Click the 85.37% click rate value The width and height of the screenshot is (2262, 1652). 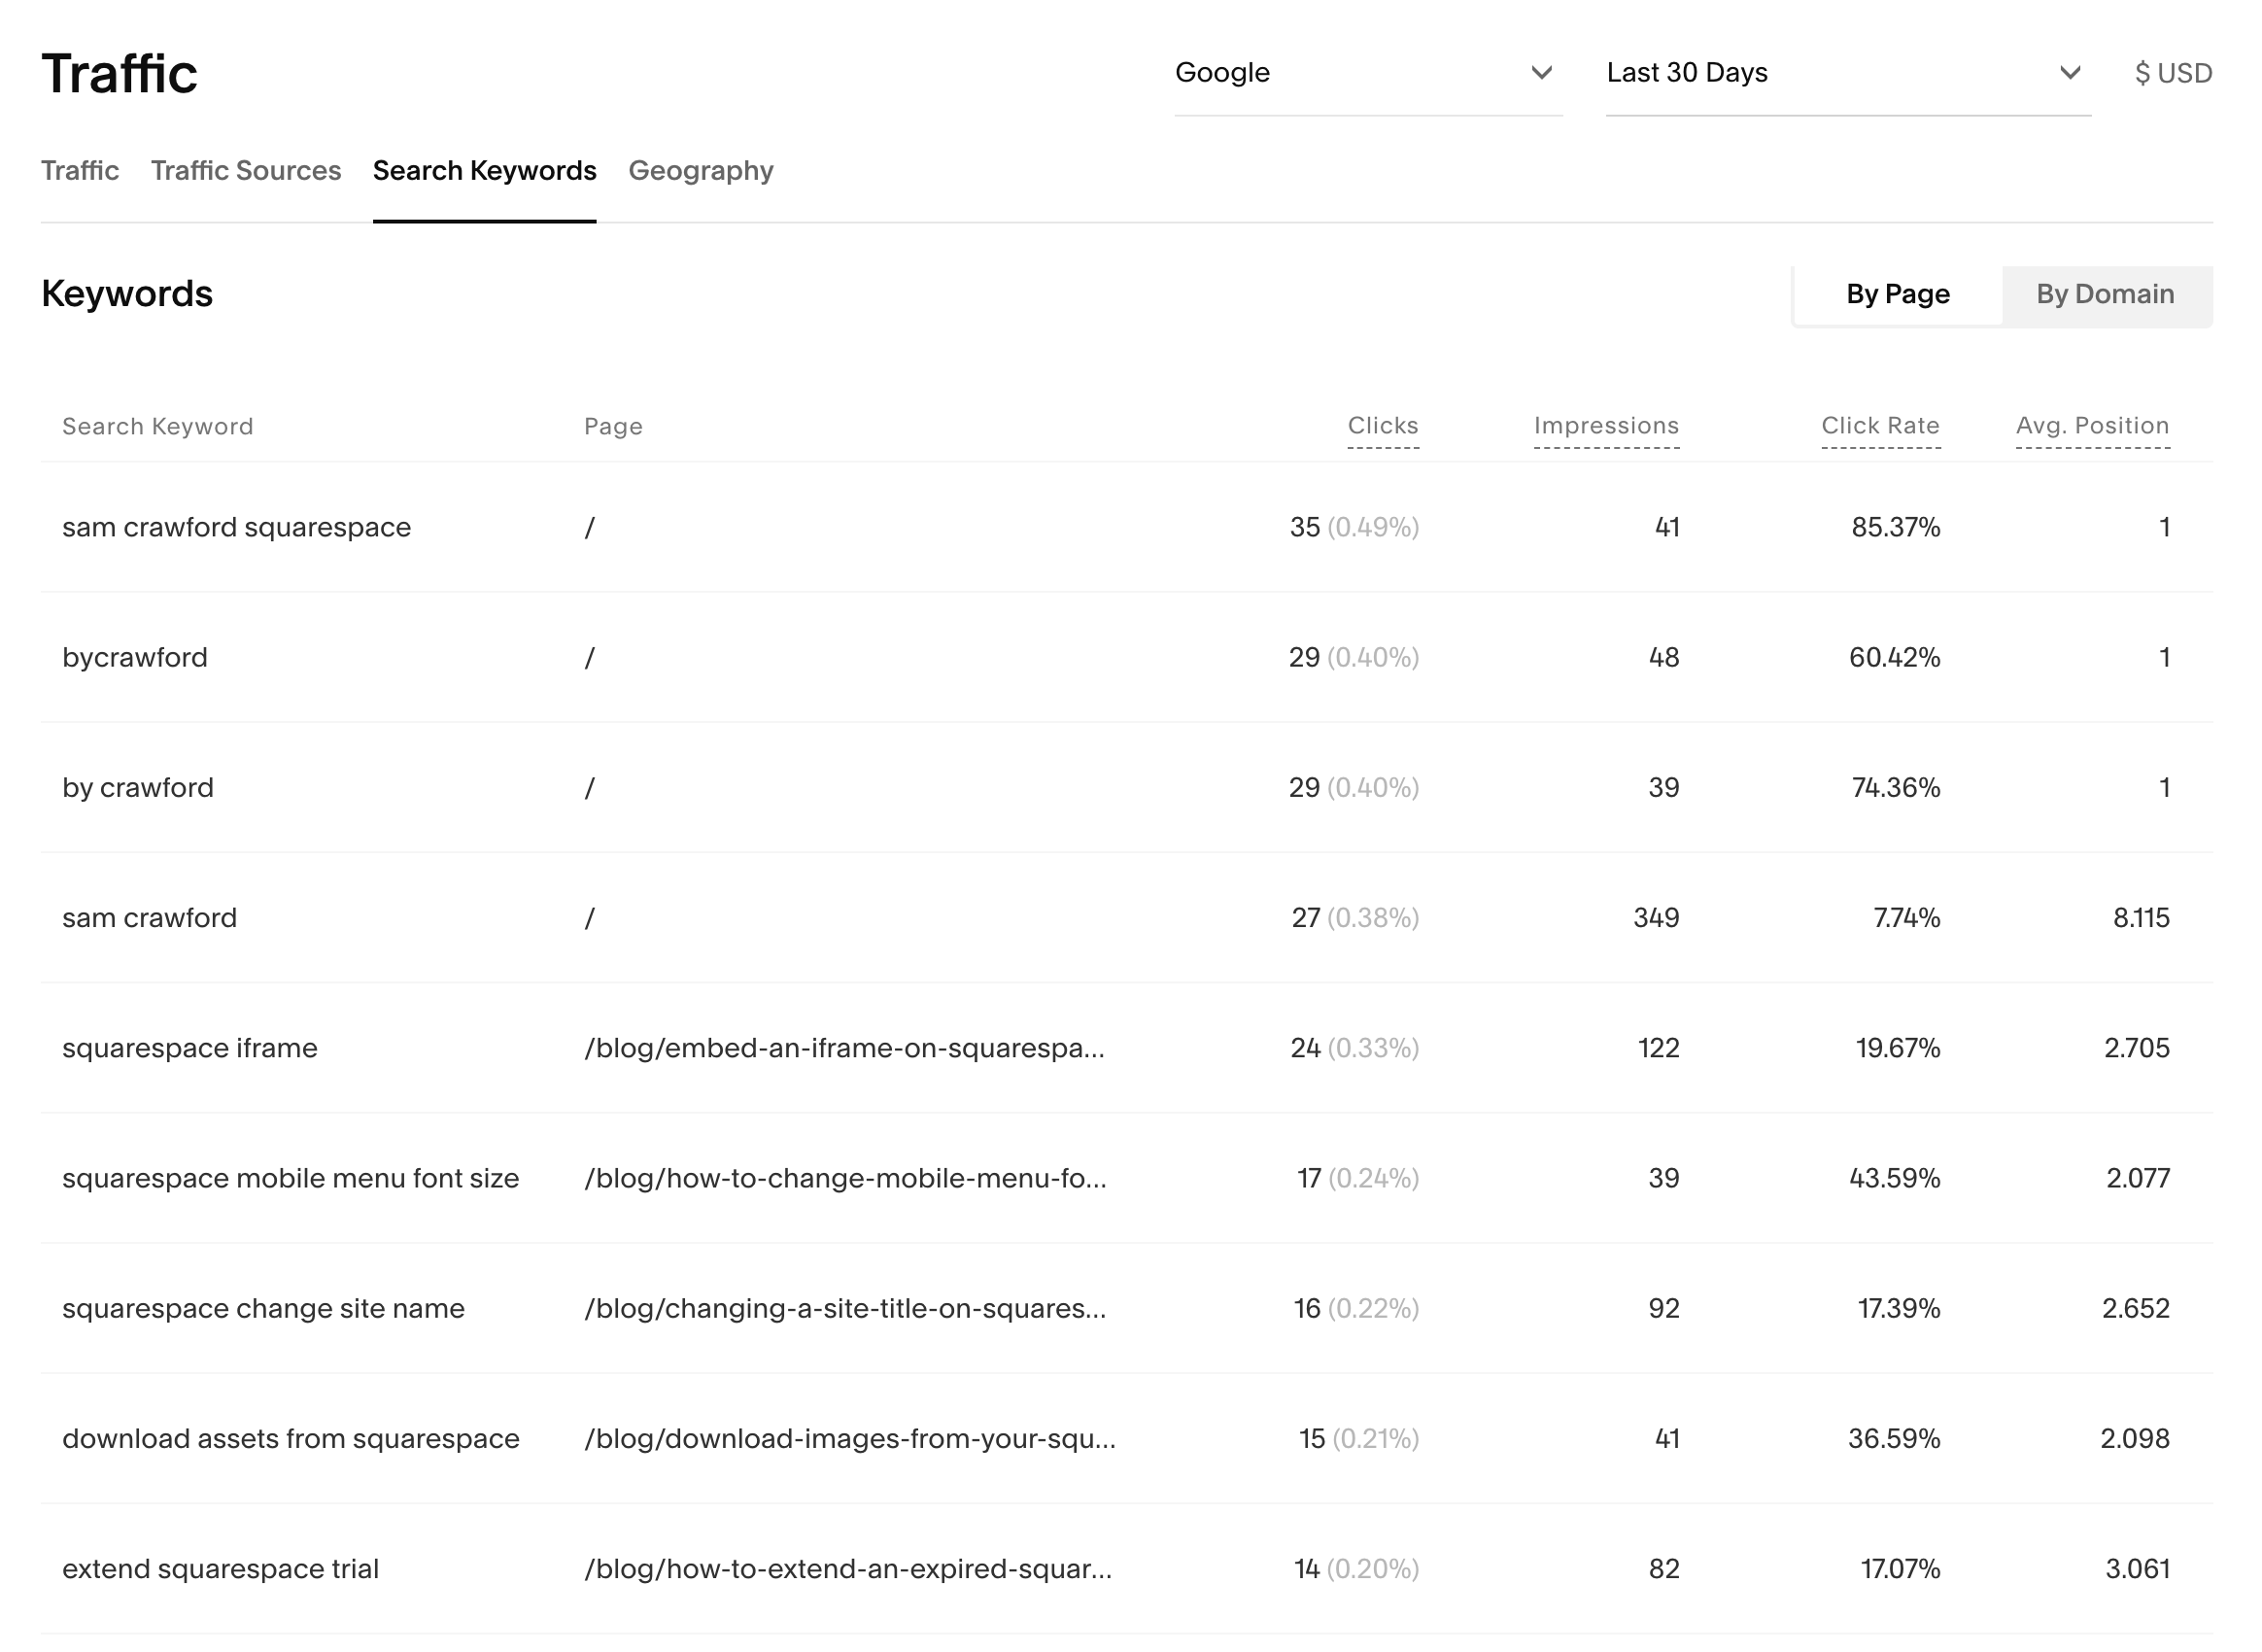1895,528
